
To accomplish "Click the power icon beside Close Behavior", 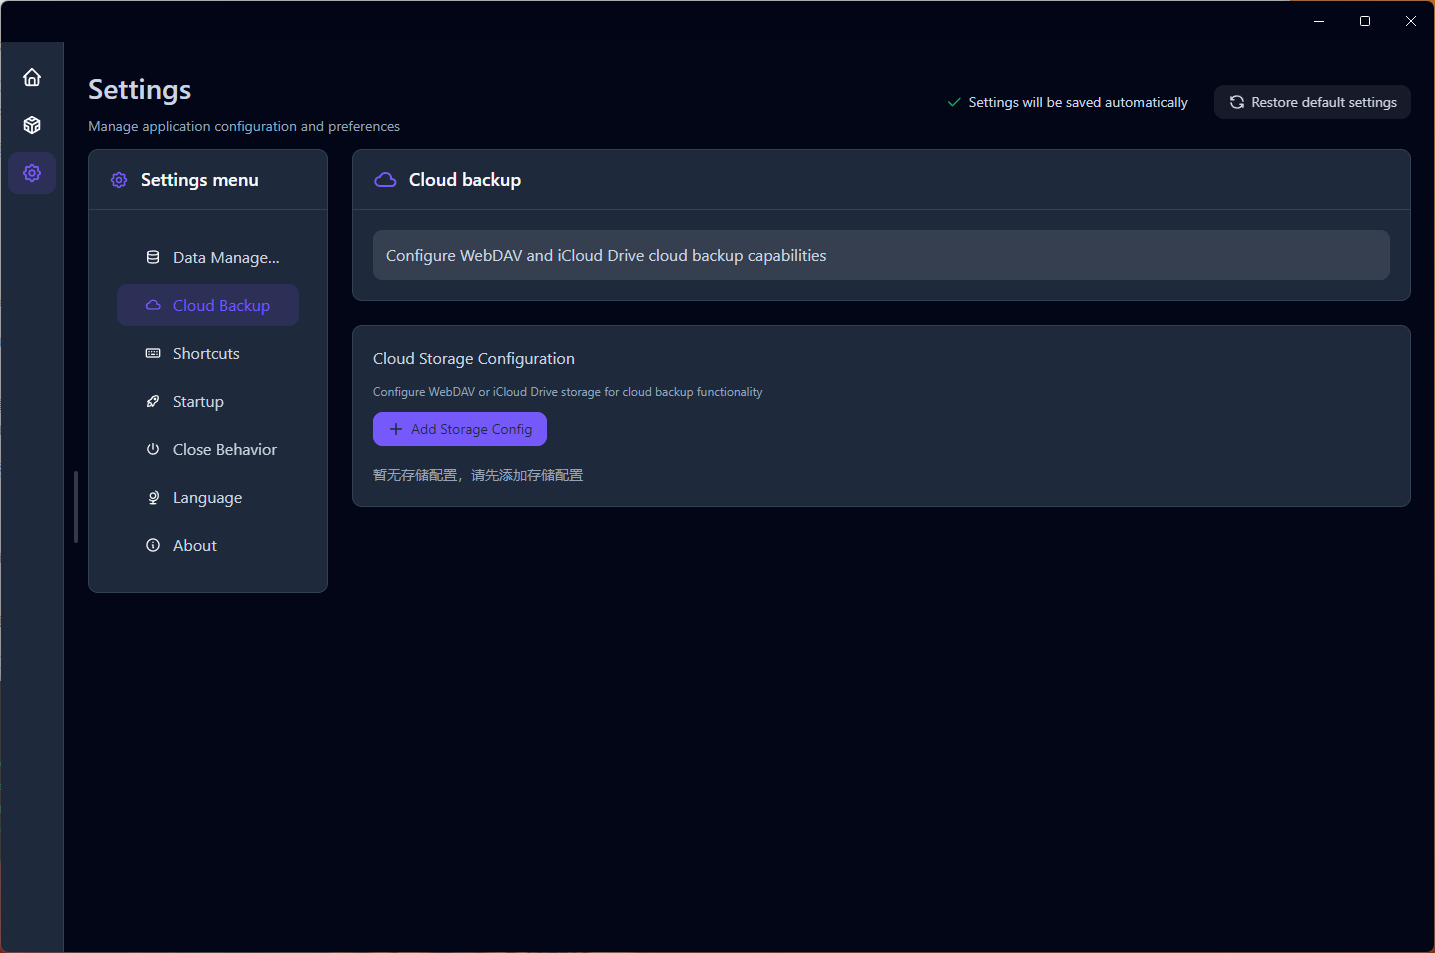I will tap(152, 449).
